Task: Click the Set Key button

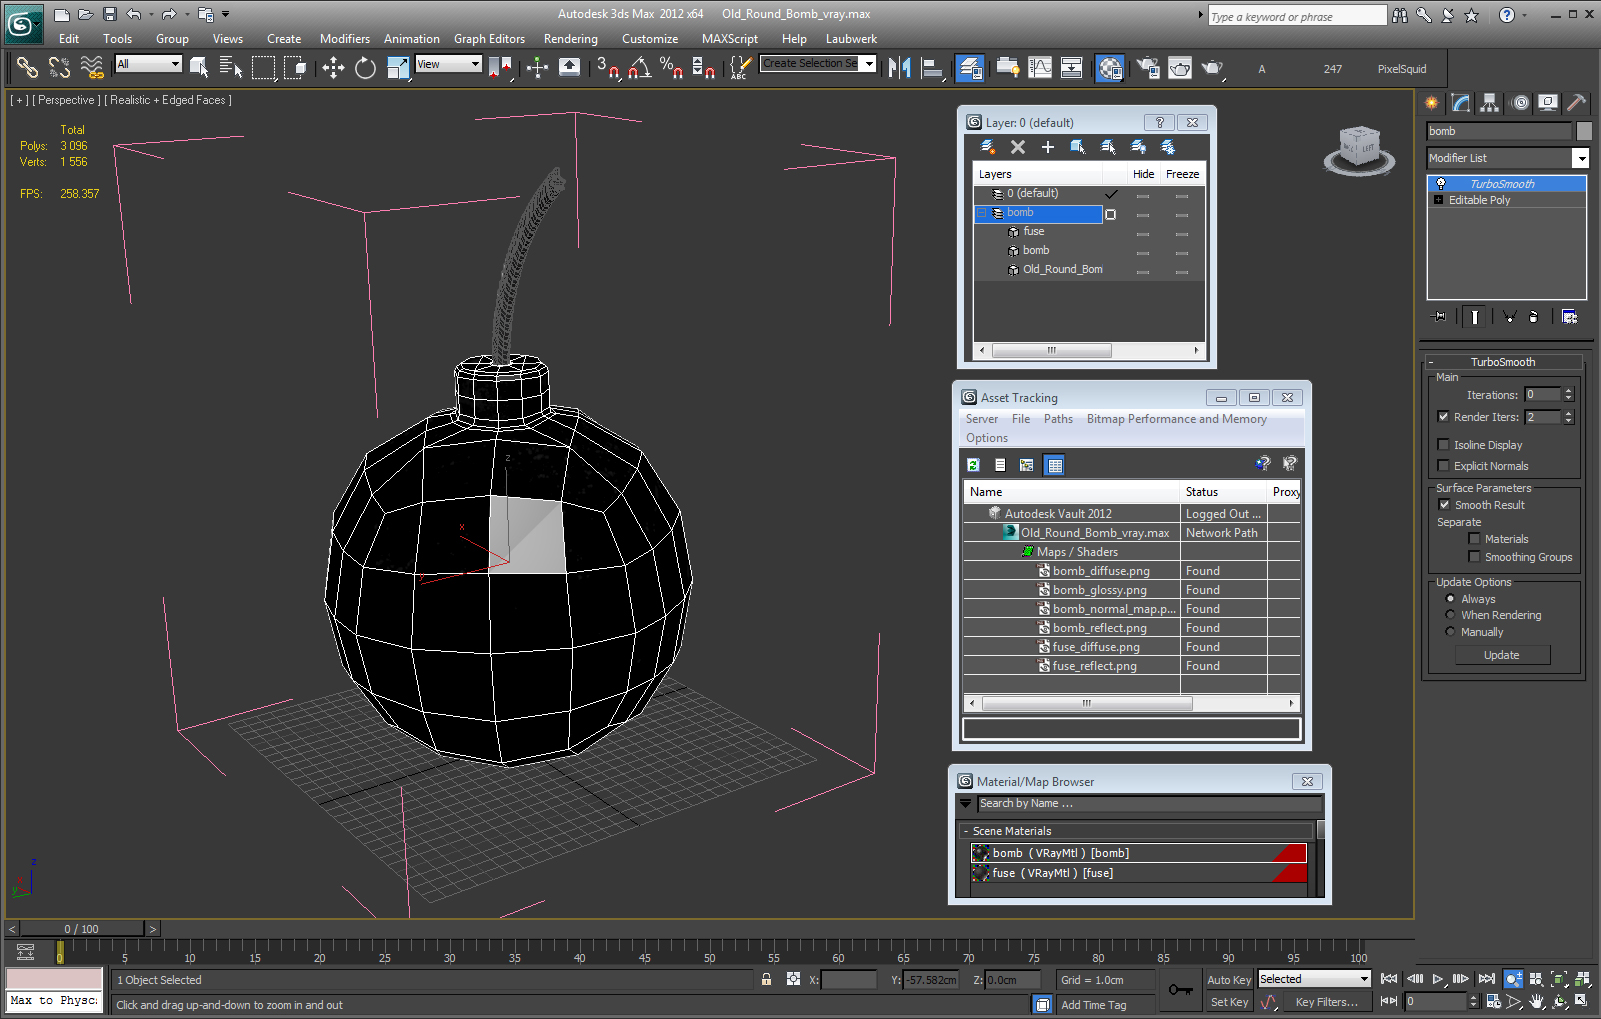Action: (1228, 1002)
